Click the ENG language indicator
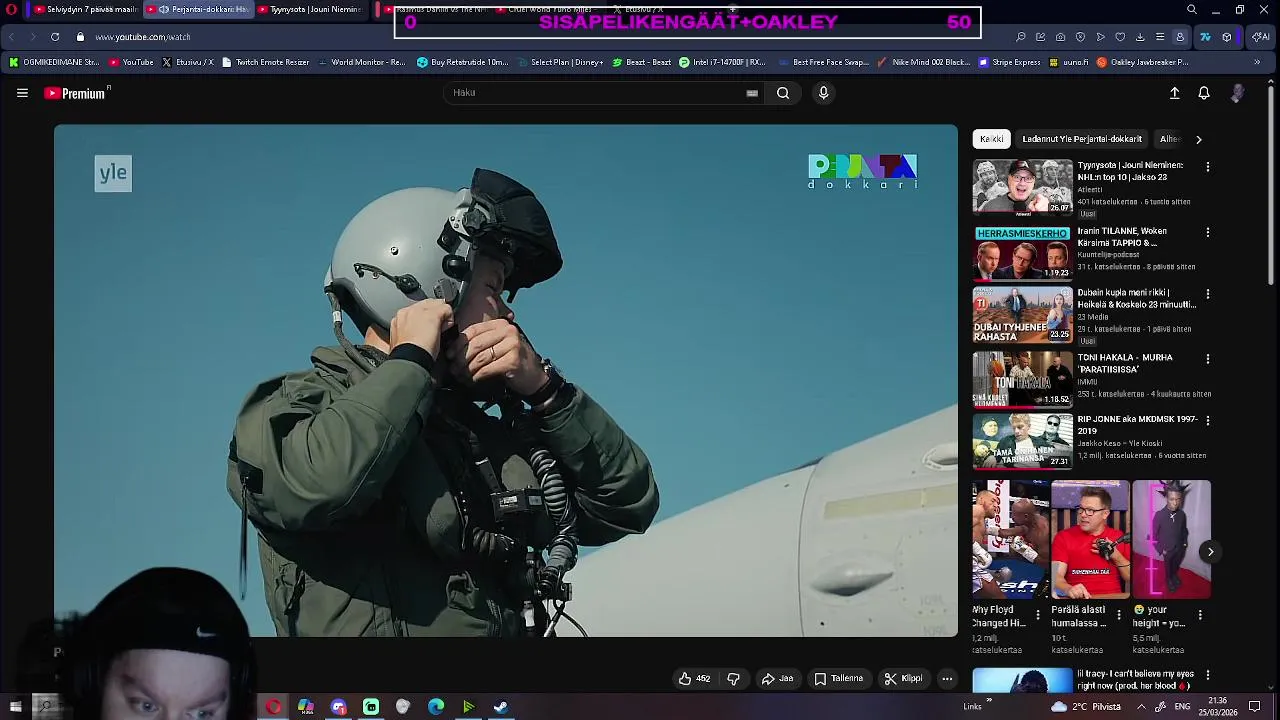This screenshot has width=1280, height=720. point(1182,706)
